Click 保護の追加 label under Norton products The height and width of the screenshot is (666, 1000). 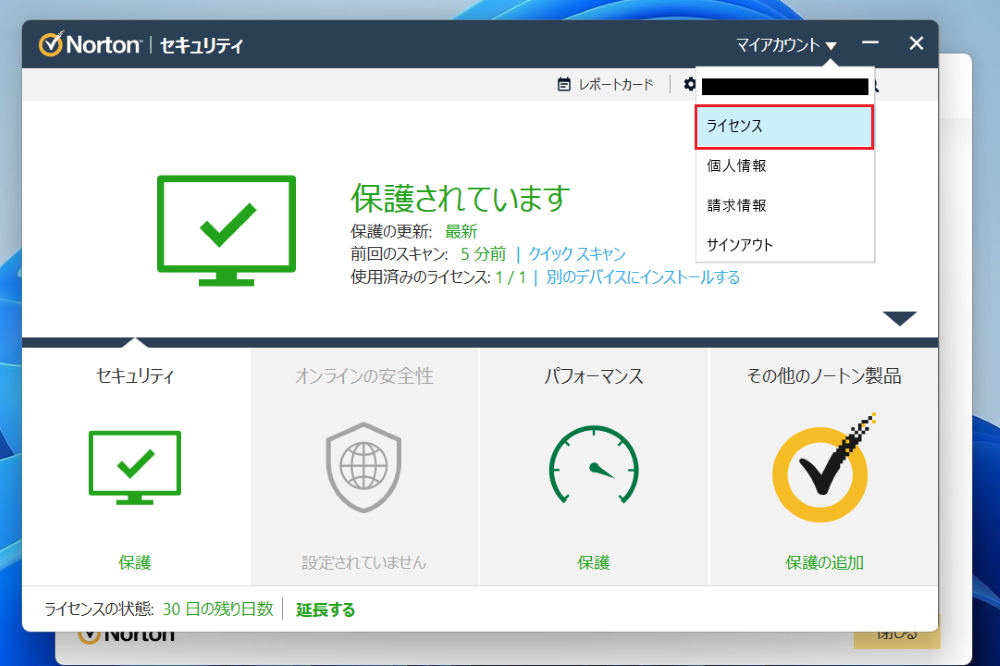pyautogui.click(x=824, y=563)
